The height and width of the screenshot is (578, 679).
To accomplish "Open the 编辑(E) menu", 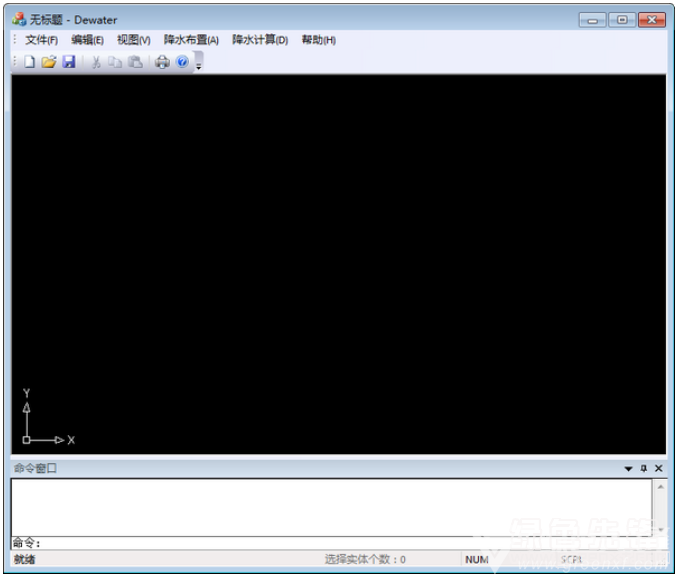I will click(87, 40).
